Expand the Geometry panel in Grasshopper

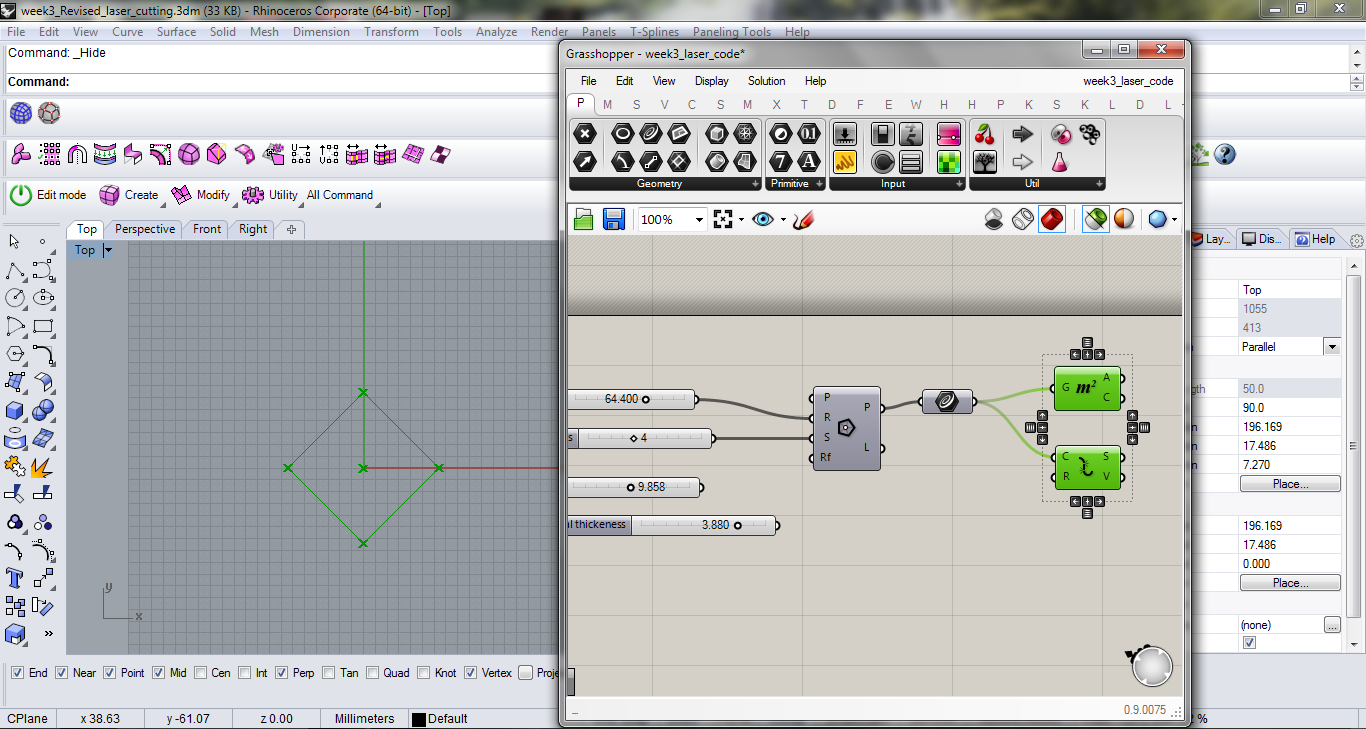[756, 184]
